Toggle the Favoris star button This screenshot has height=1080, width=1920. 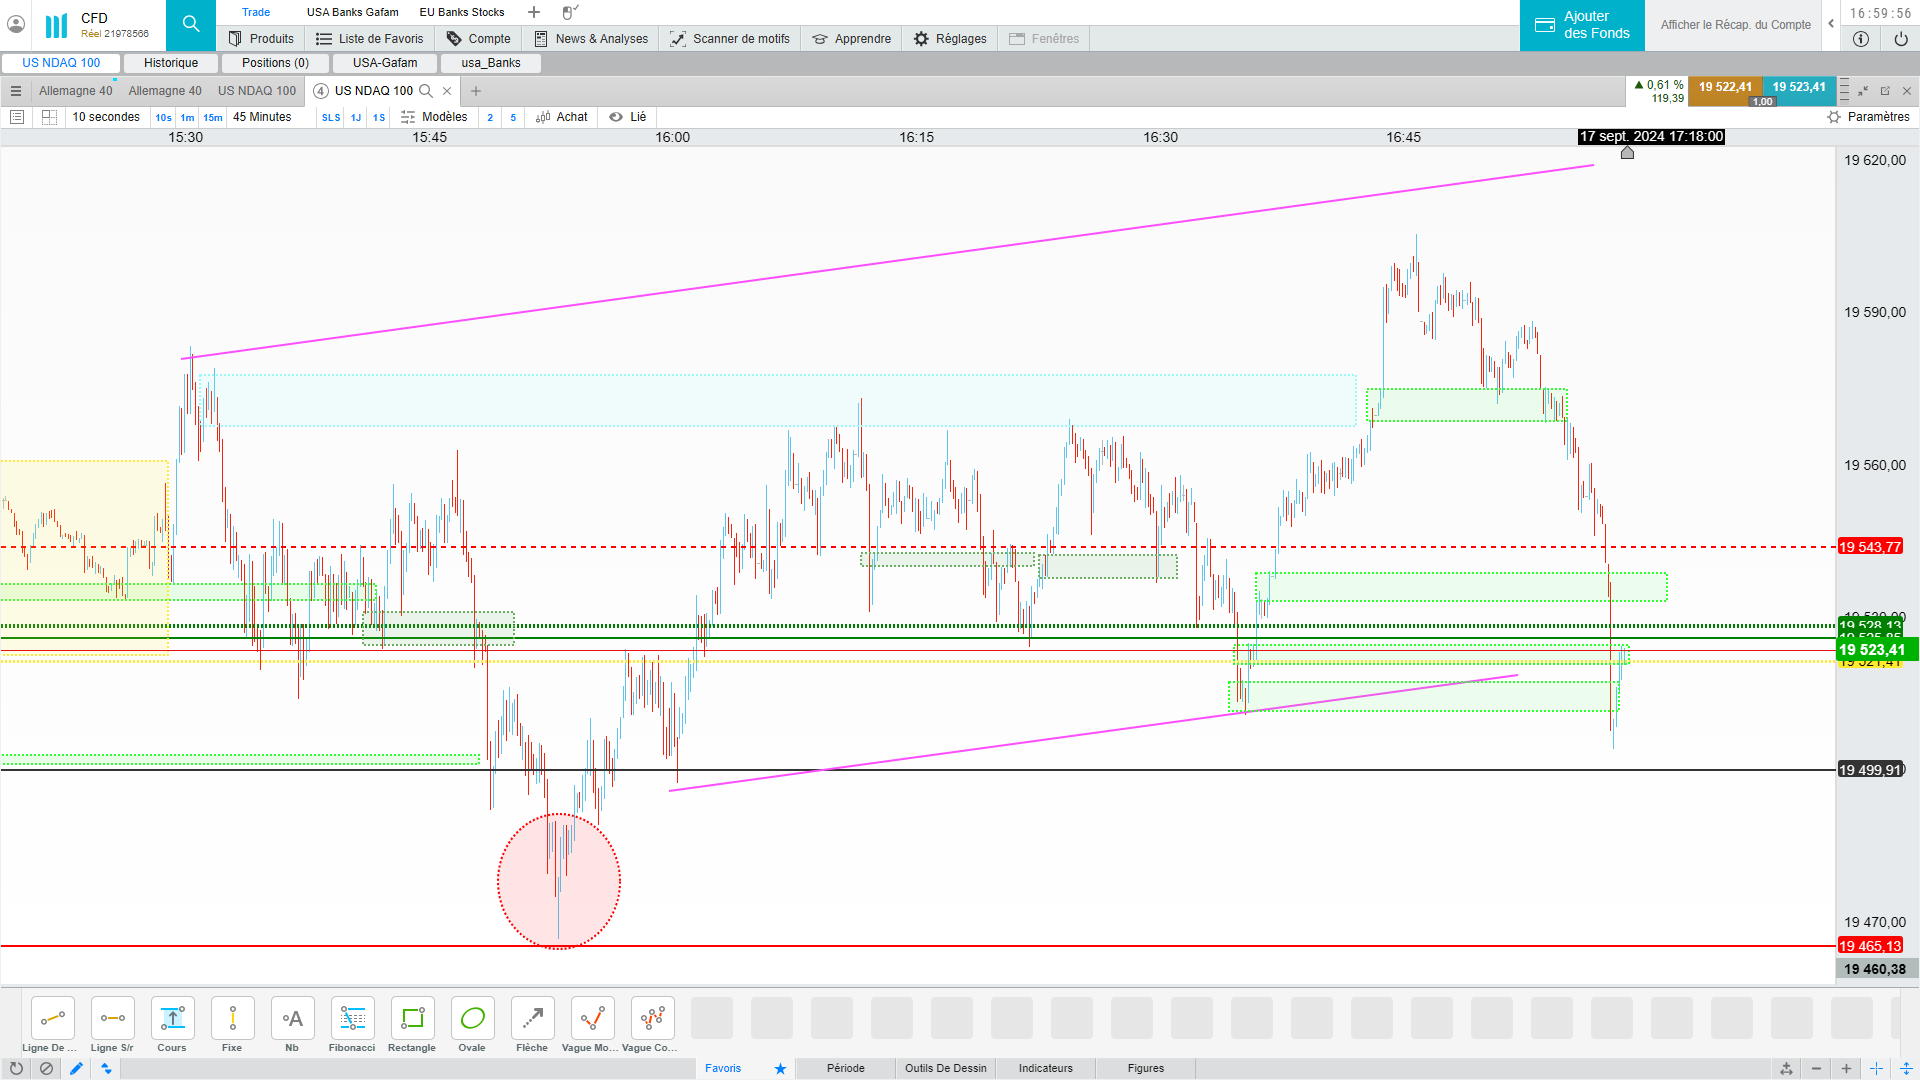(x=780, y=1068)
